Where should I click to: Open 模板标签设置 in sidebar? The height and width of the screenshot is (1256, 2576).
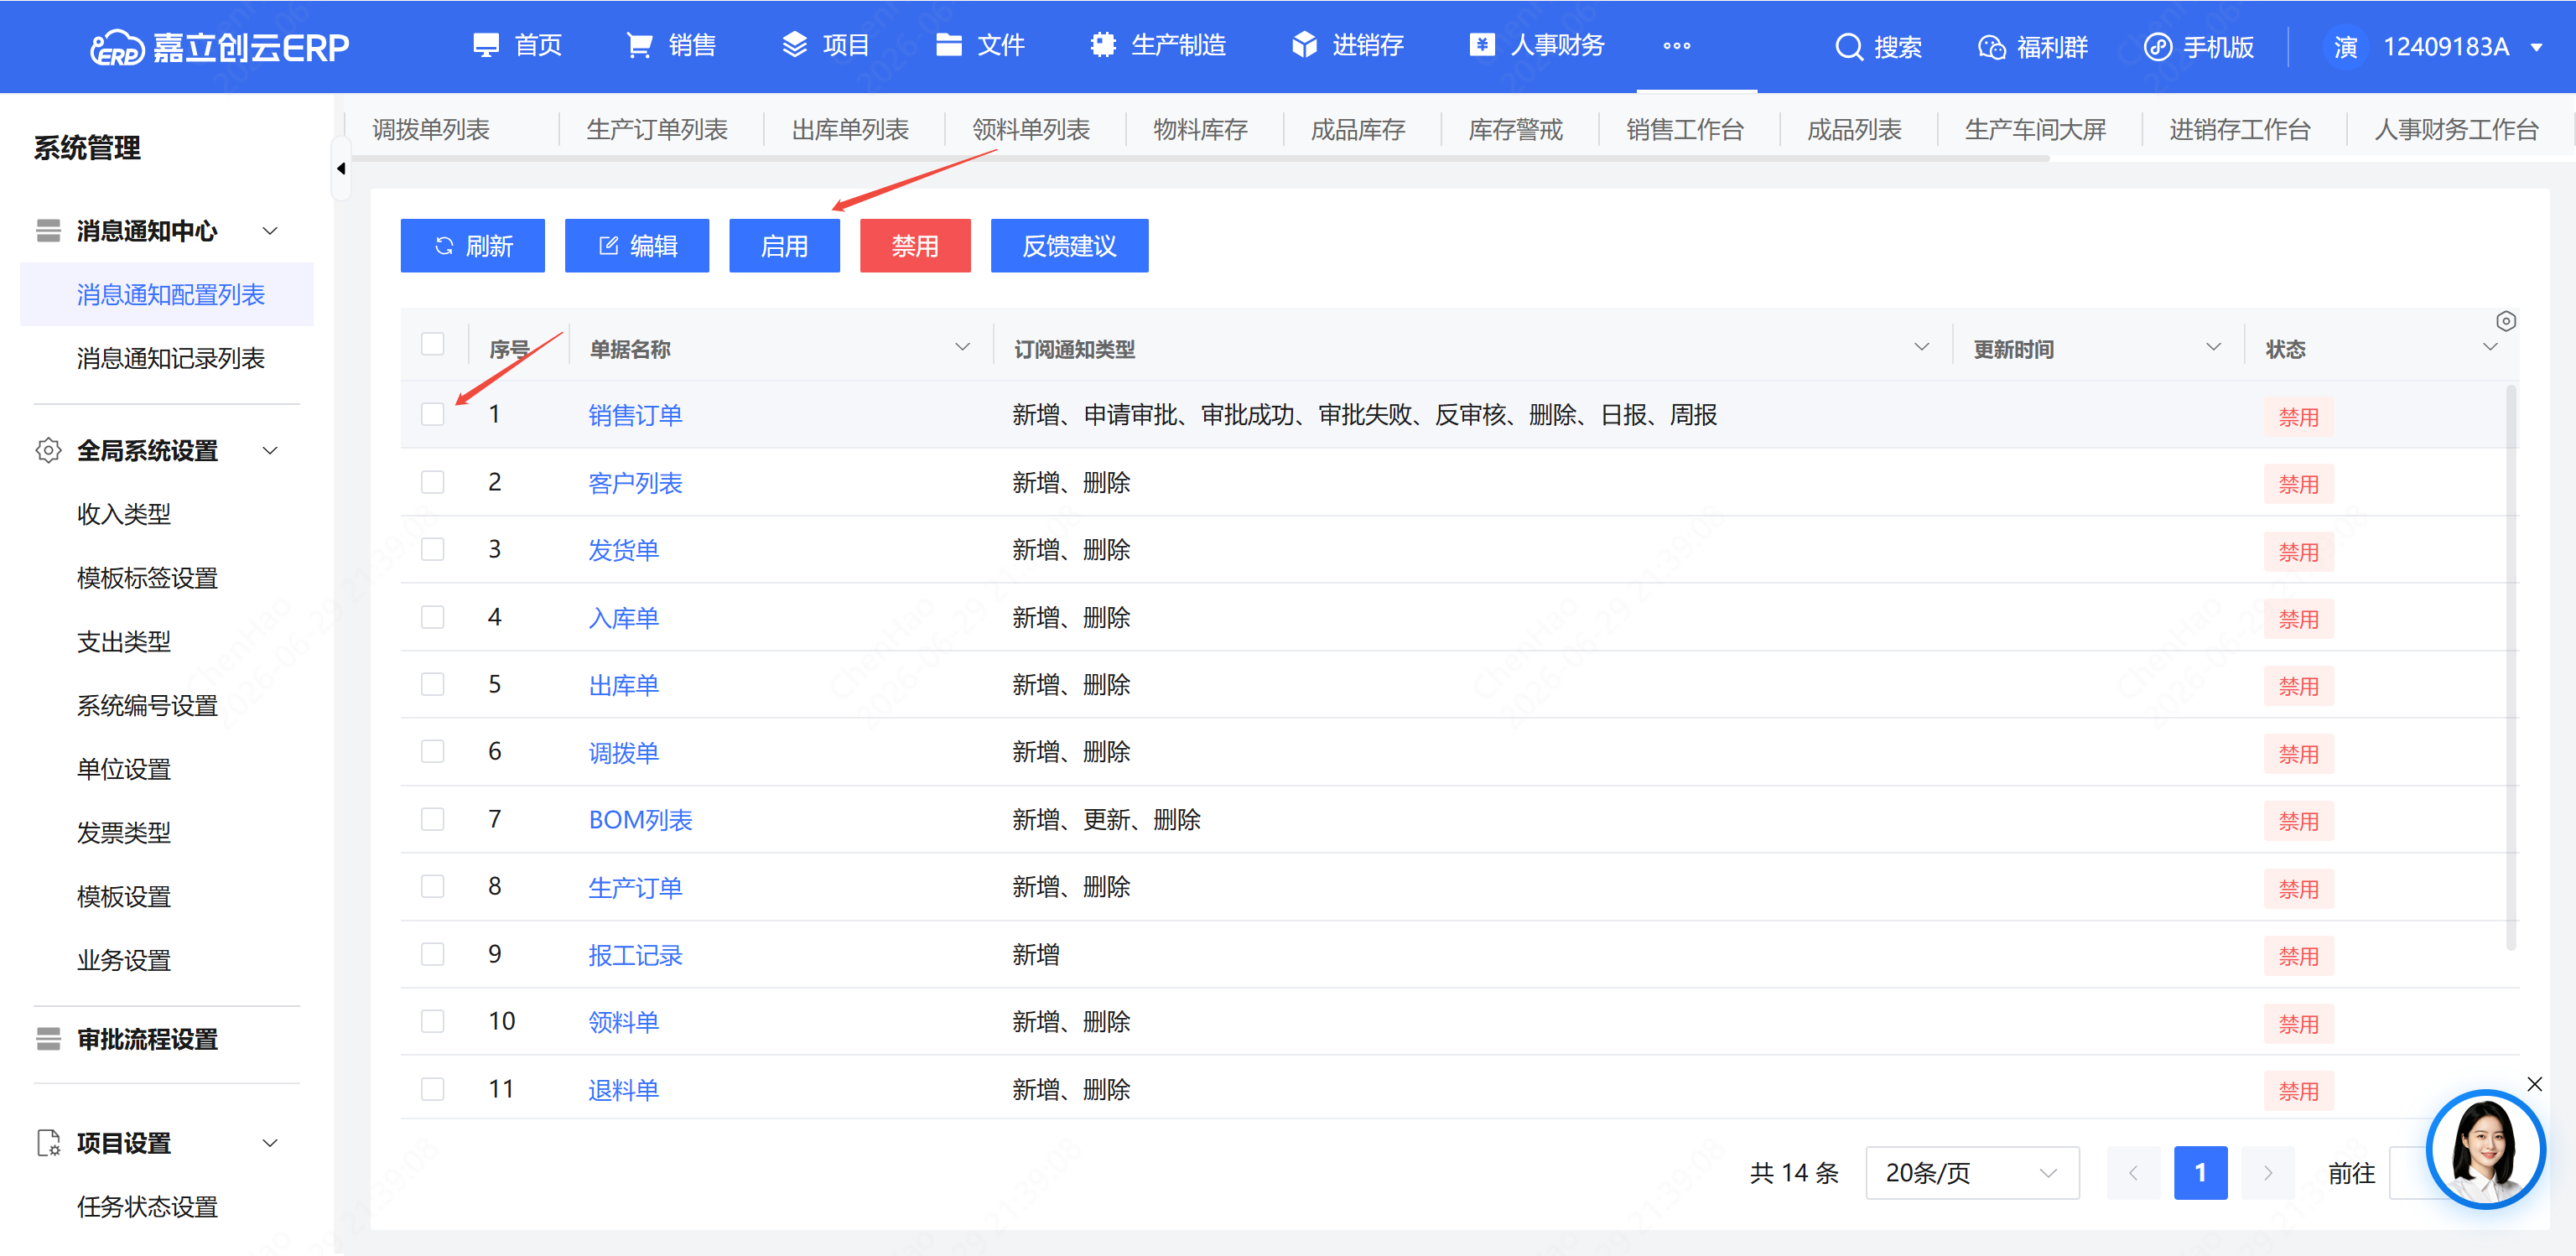click(x=147, y=578)
